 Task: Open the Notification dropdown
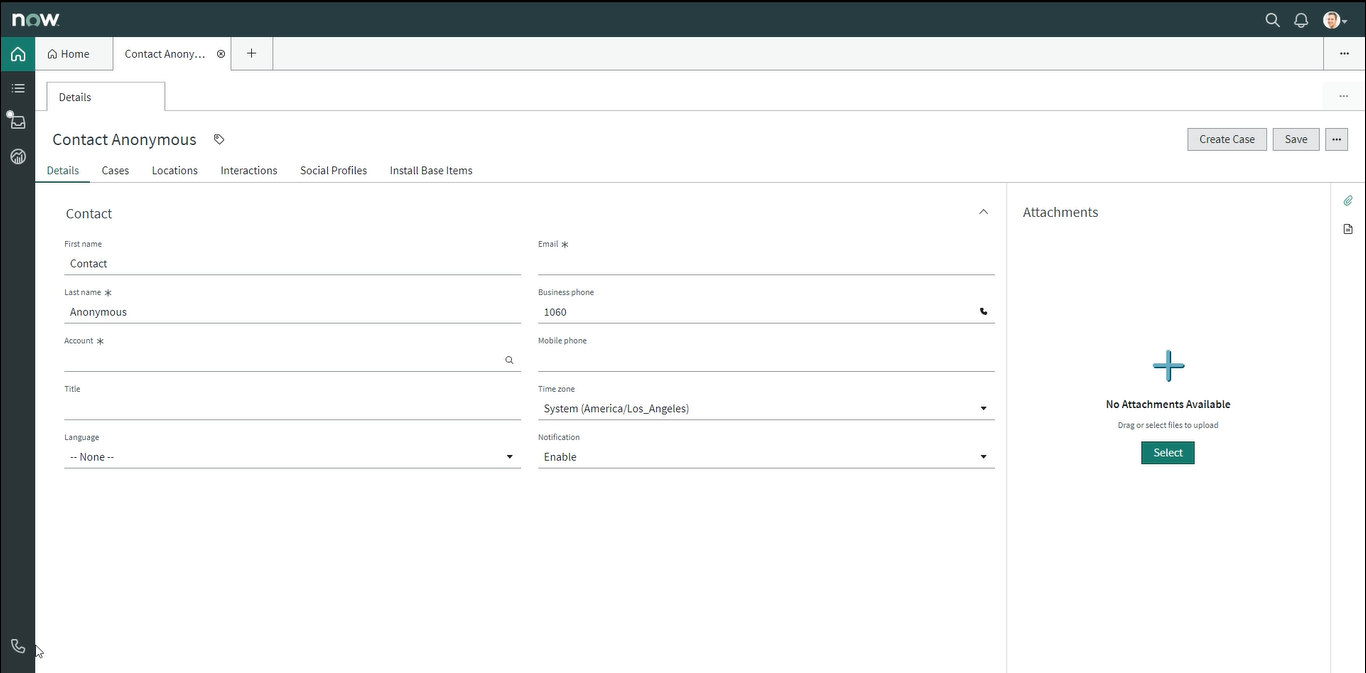pyautogui.click(x=766, y=457)
